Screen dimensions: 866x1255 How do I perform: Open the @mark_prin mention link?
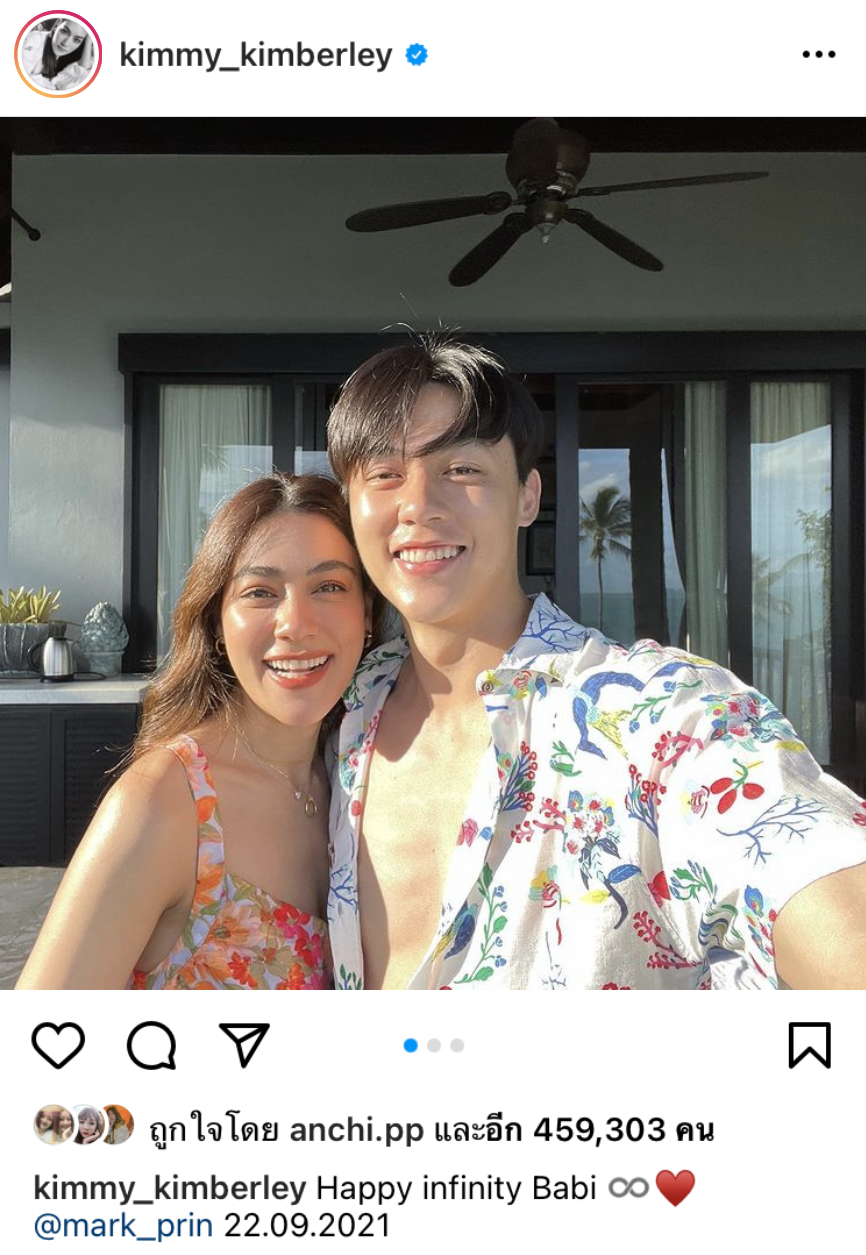pyautogui.click(x=124, y=1225)
